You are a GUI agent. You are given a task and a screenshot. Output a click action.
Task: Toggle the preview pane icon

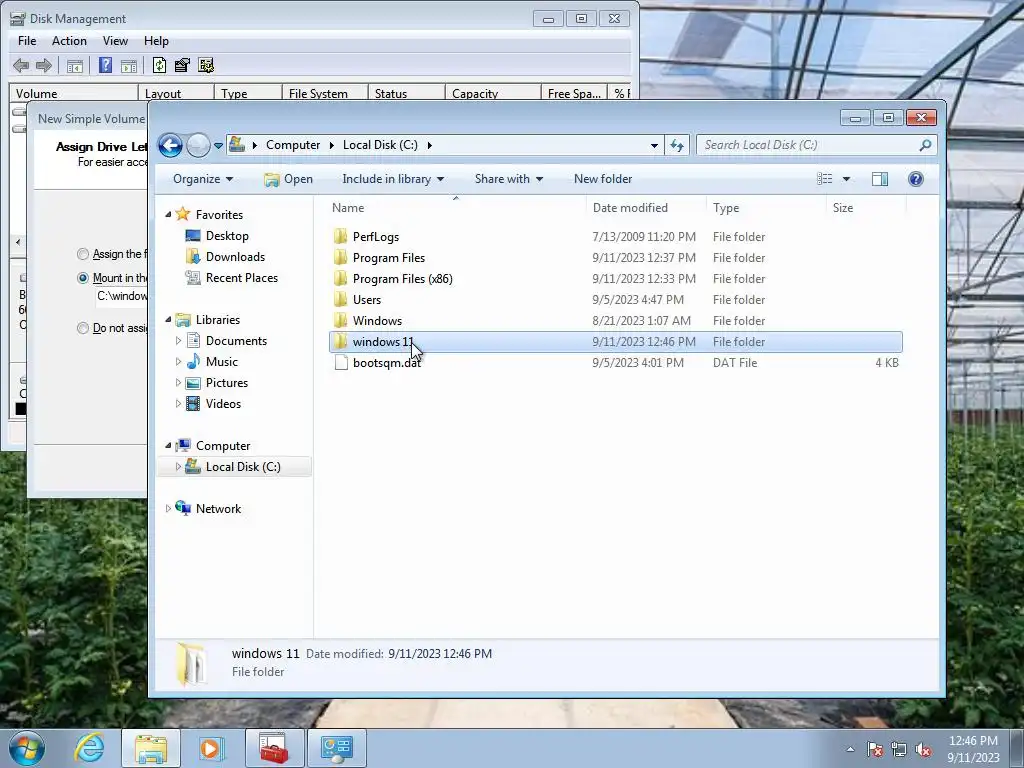pyautogui.click(x=880, y=179)
